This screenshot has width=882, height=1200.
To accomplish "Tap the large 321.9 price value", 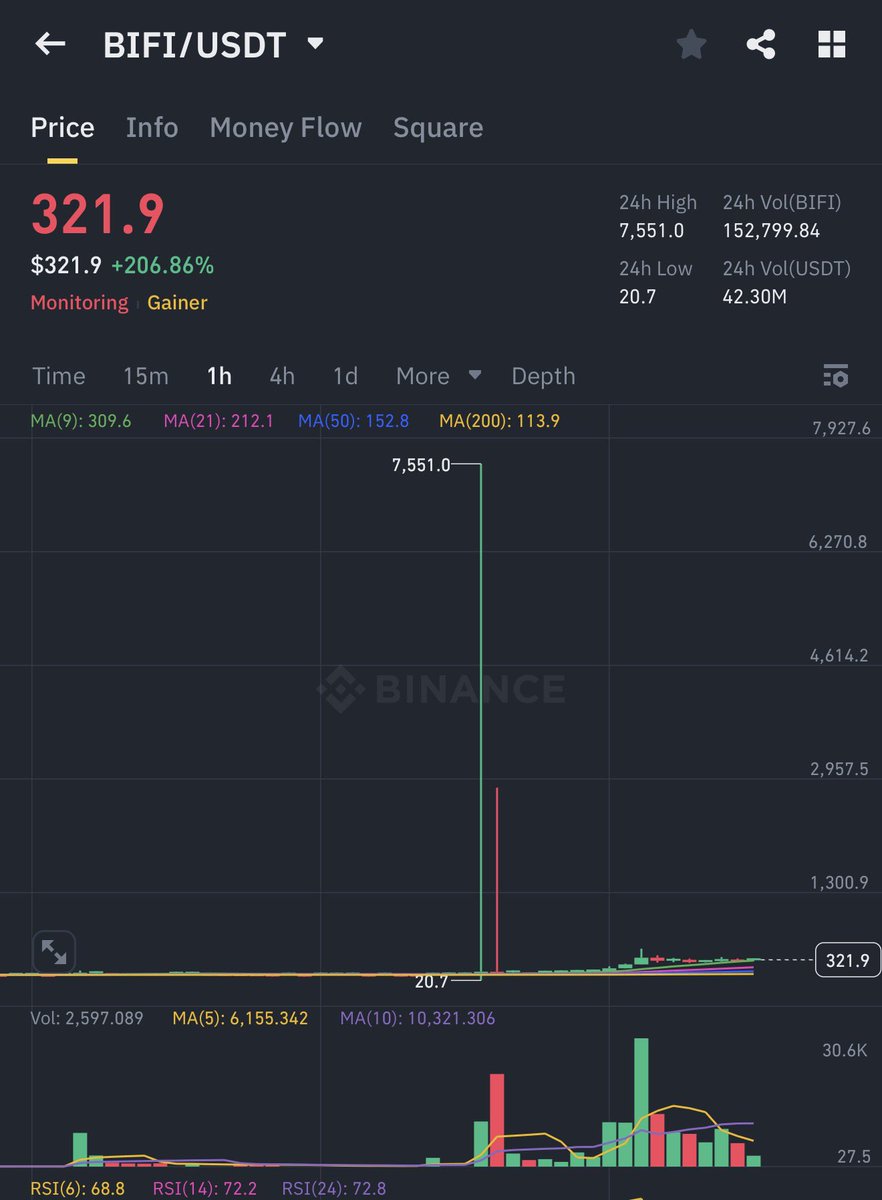I will (x=98, y=214).
